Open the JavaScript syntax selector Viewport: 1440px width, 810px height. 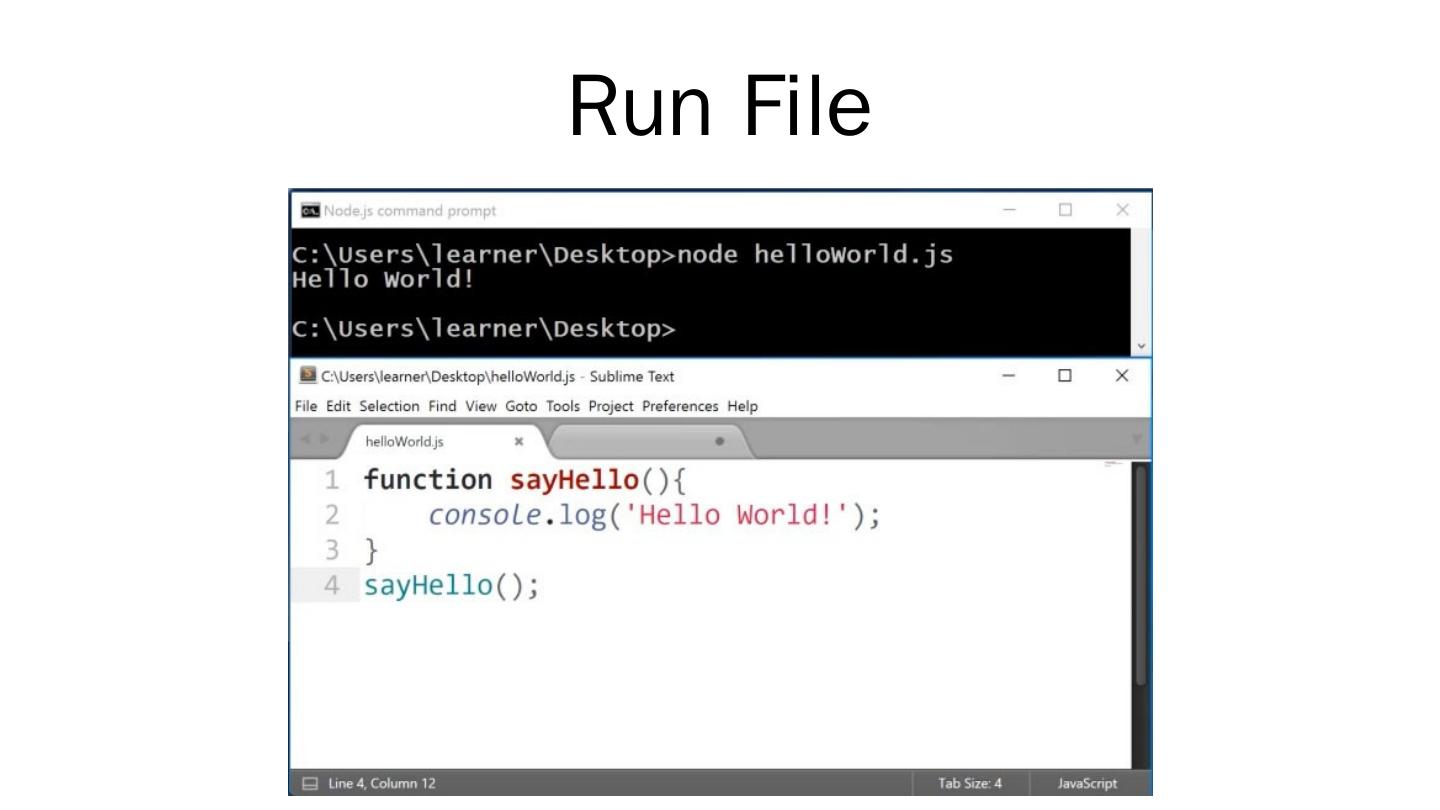coord(1088,784)
